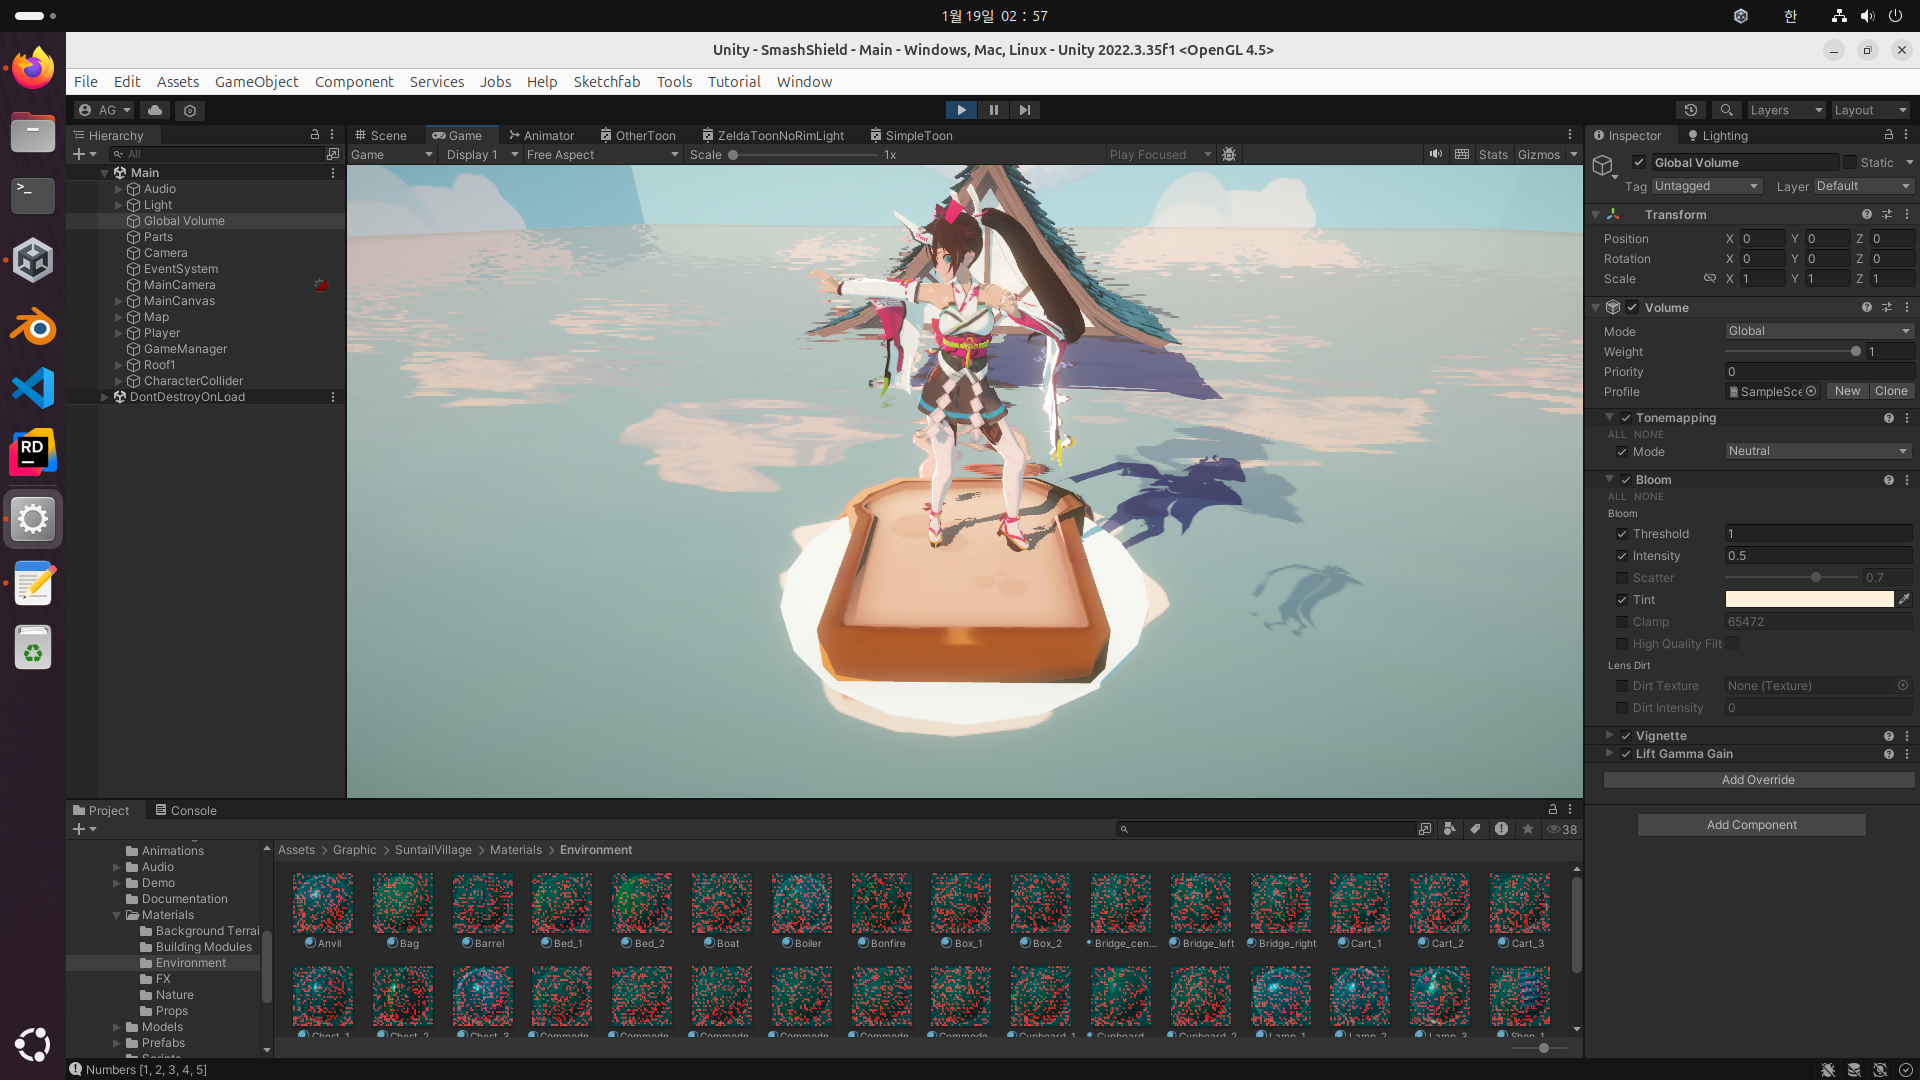Lock the Hierarchy panel
This screenshot has width=1920, height=1080.
pyautogui.click(x=315, y=135)
